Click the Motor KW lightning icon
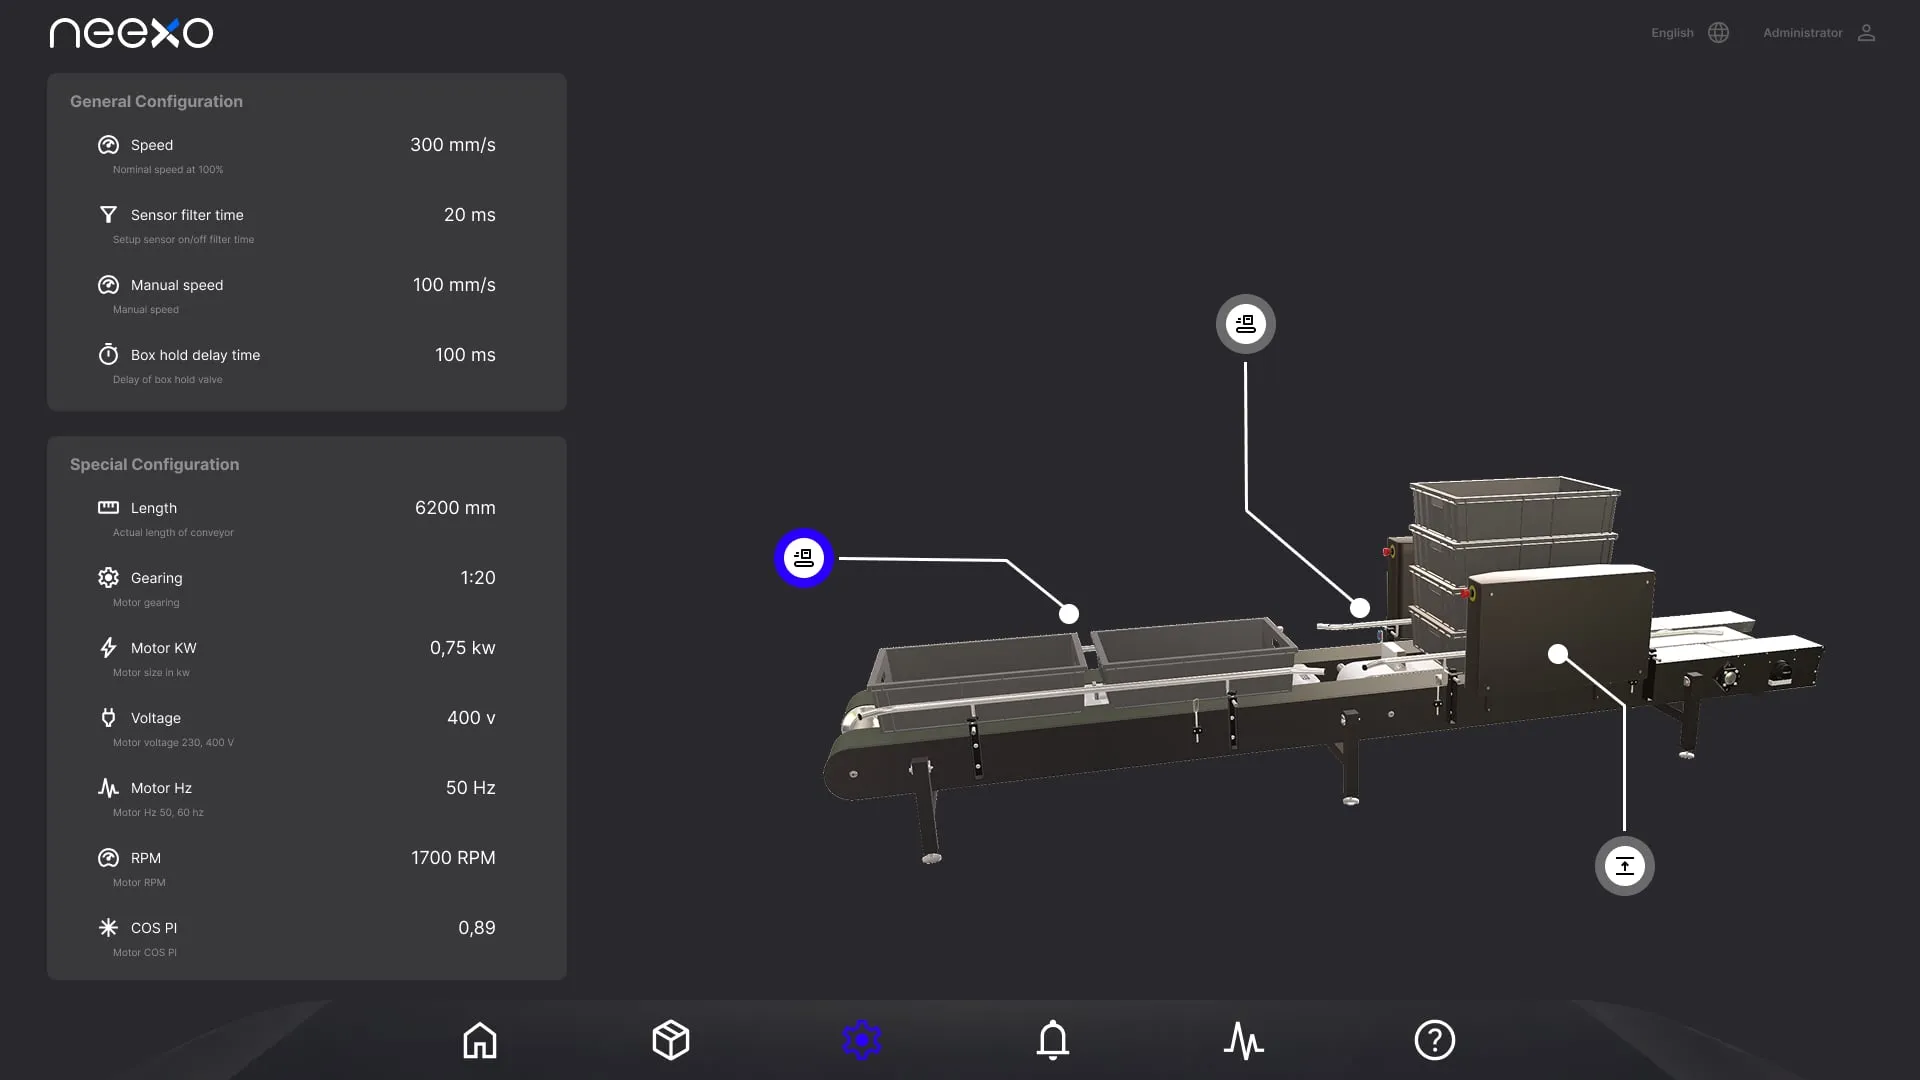 pos(108,648)
